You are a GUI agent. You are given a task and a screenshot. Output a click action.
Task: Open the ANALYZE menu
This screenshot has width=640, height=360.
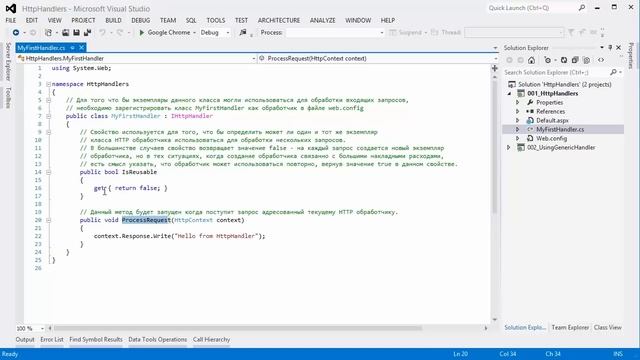(322, 20)
